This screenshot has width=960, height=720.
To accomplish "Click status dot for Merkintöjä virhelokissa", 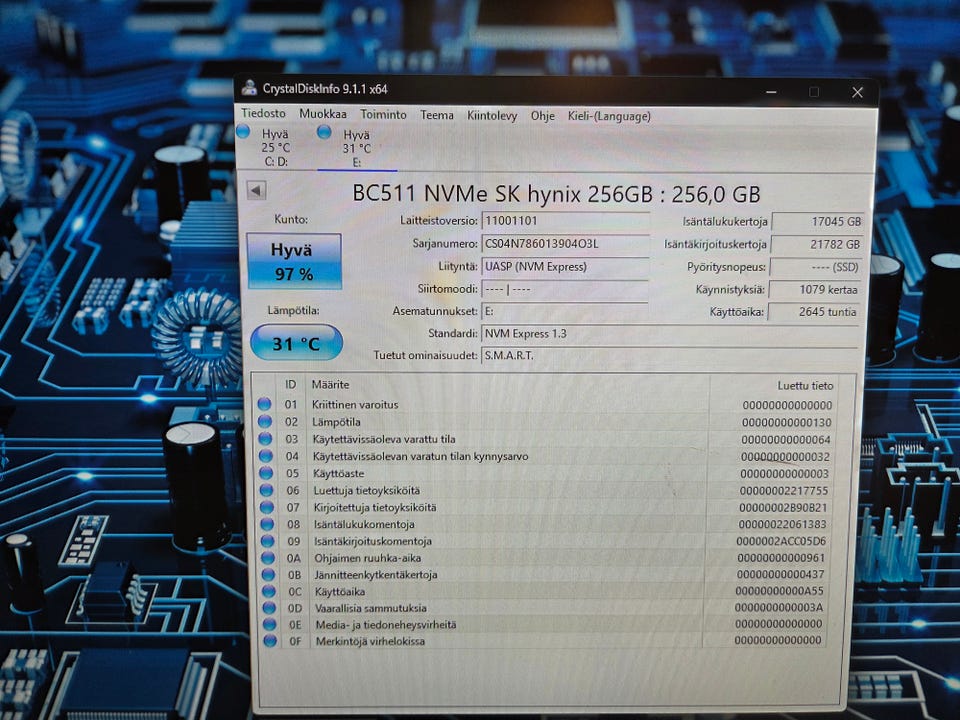I will point(270,641).
